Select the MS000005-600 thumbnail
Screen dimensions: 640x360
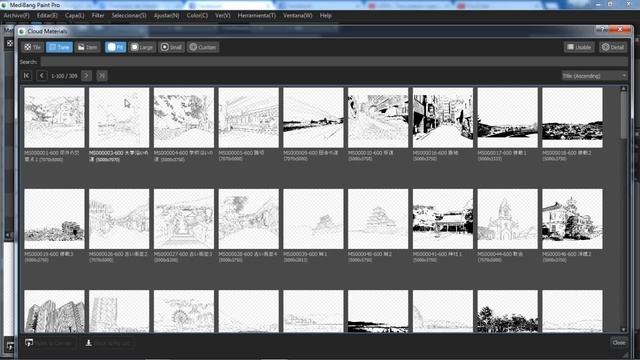point(249,118)
